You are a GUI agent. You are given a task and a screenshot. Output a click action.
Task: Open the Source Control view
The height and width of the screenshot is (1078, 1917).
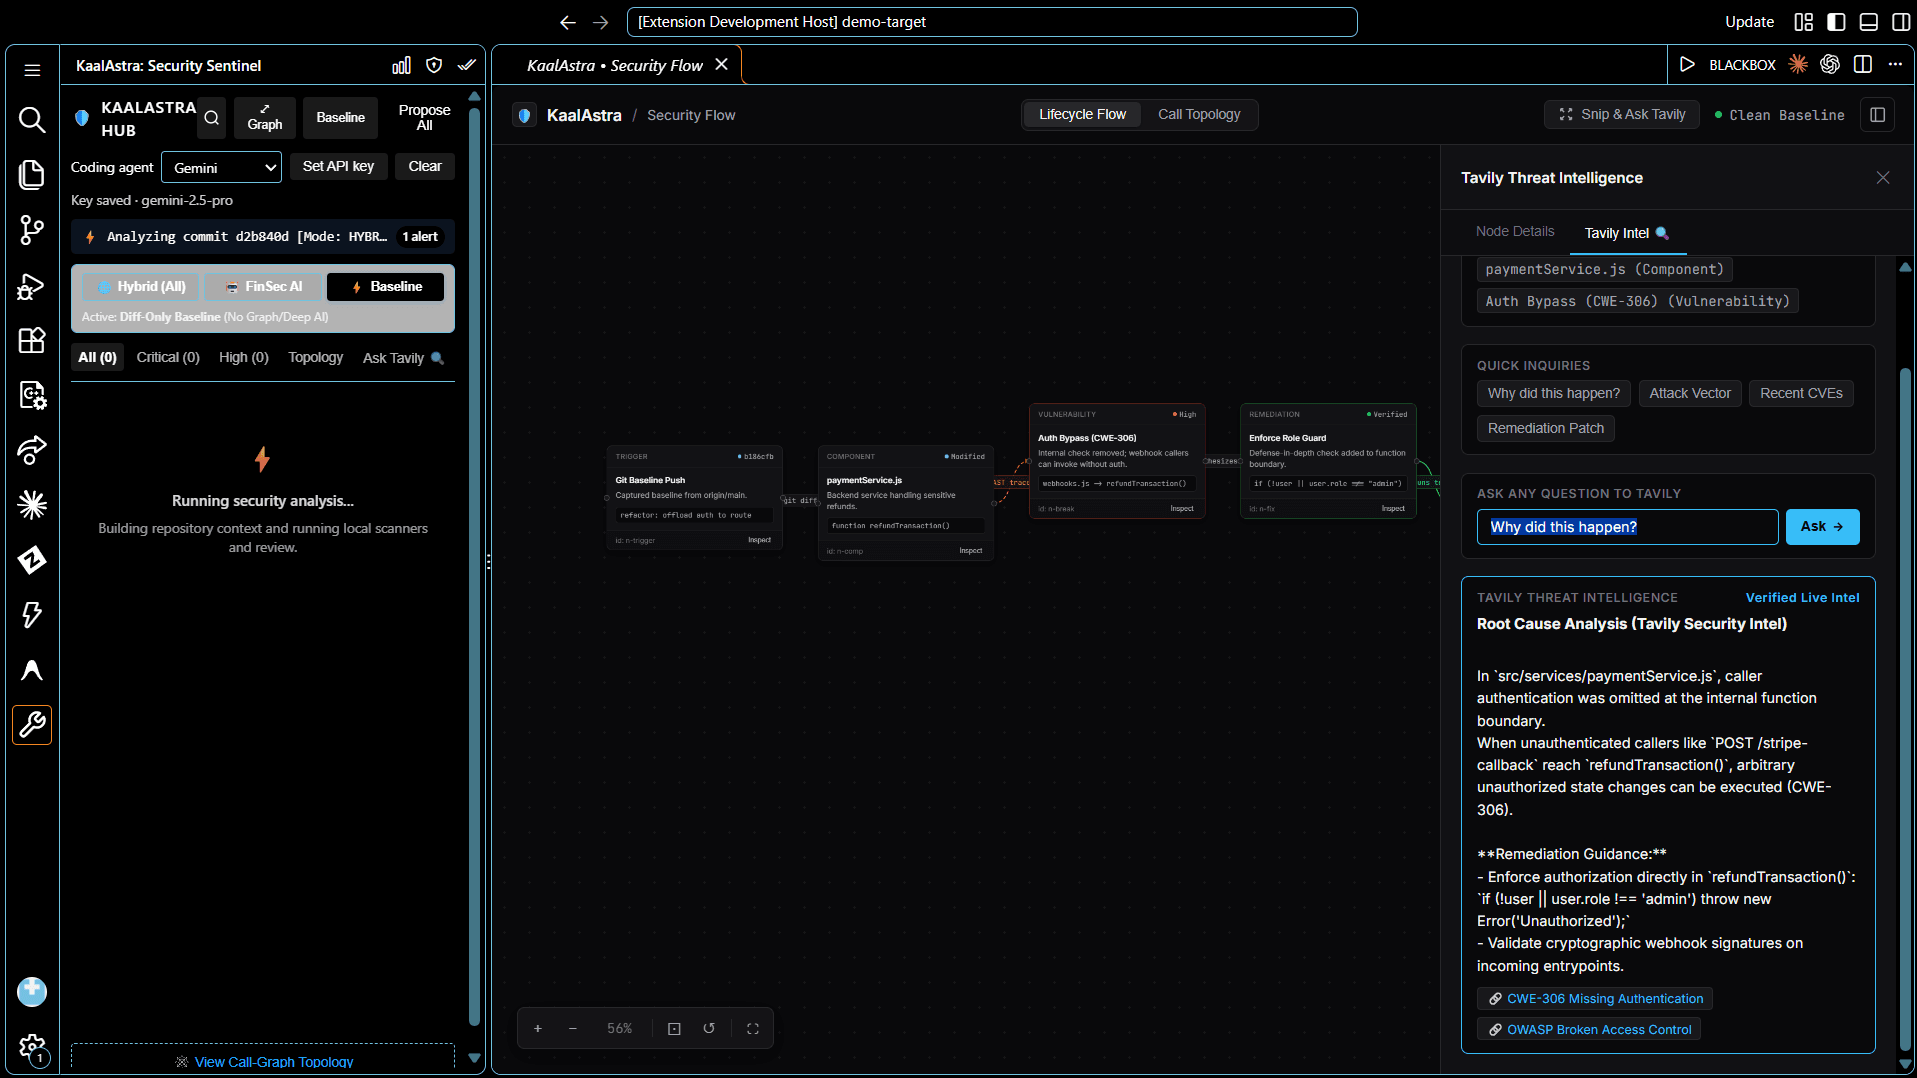coord(32,230)
